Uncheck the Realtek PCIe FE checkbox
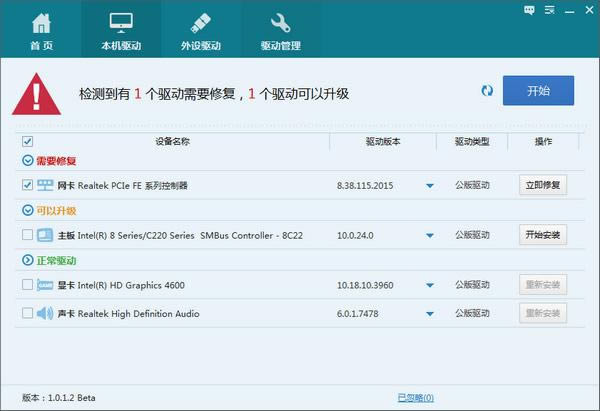The width and height of the screenshot is (600, 411). (27, 185)
